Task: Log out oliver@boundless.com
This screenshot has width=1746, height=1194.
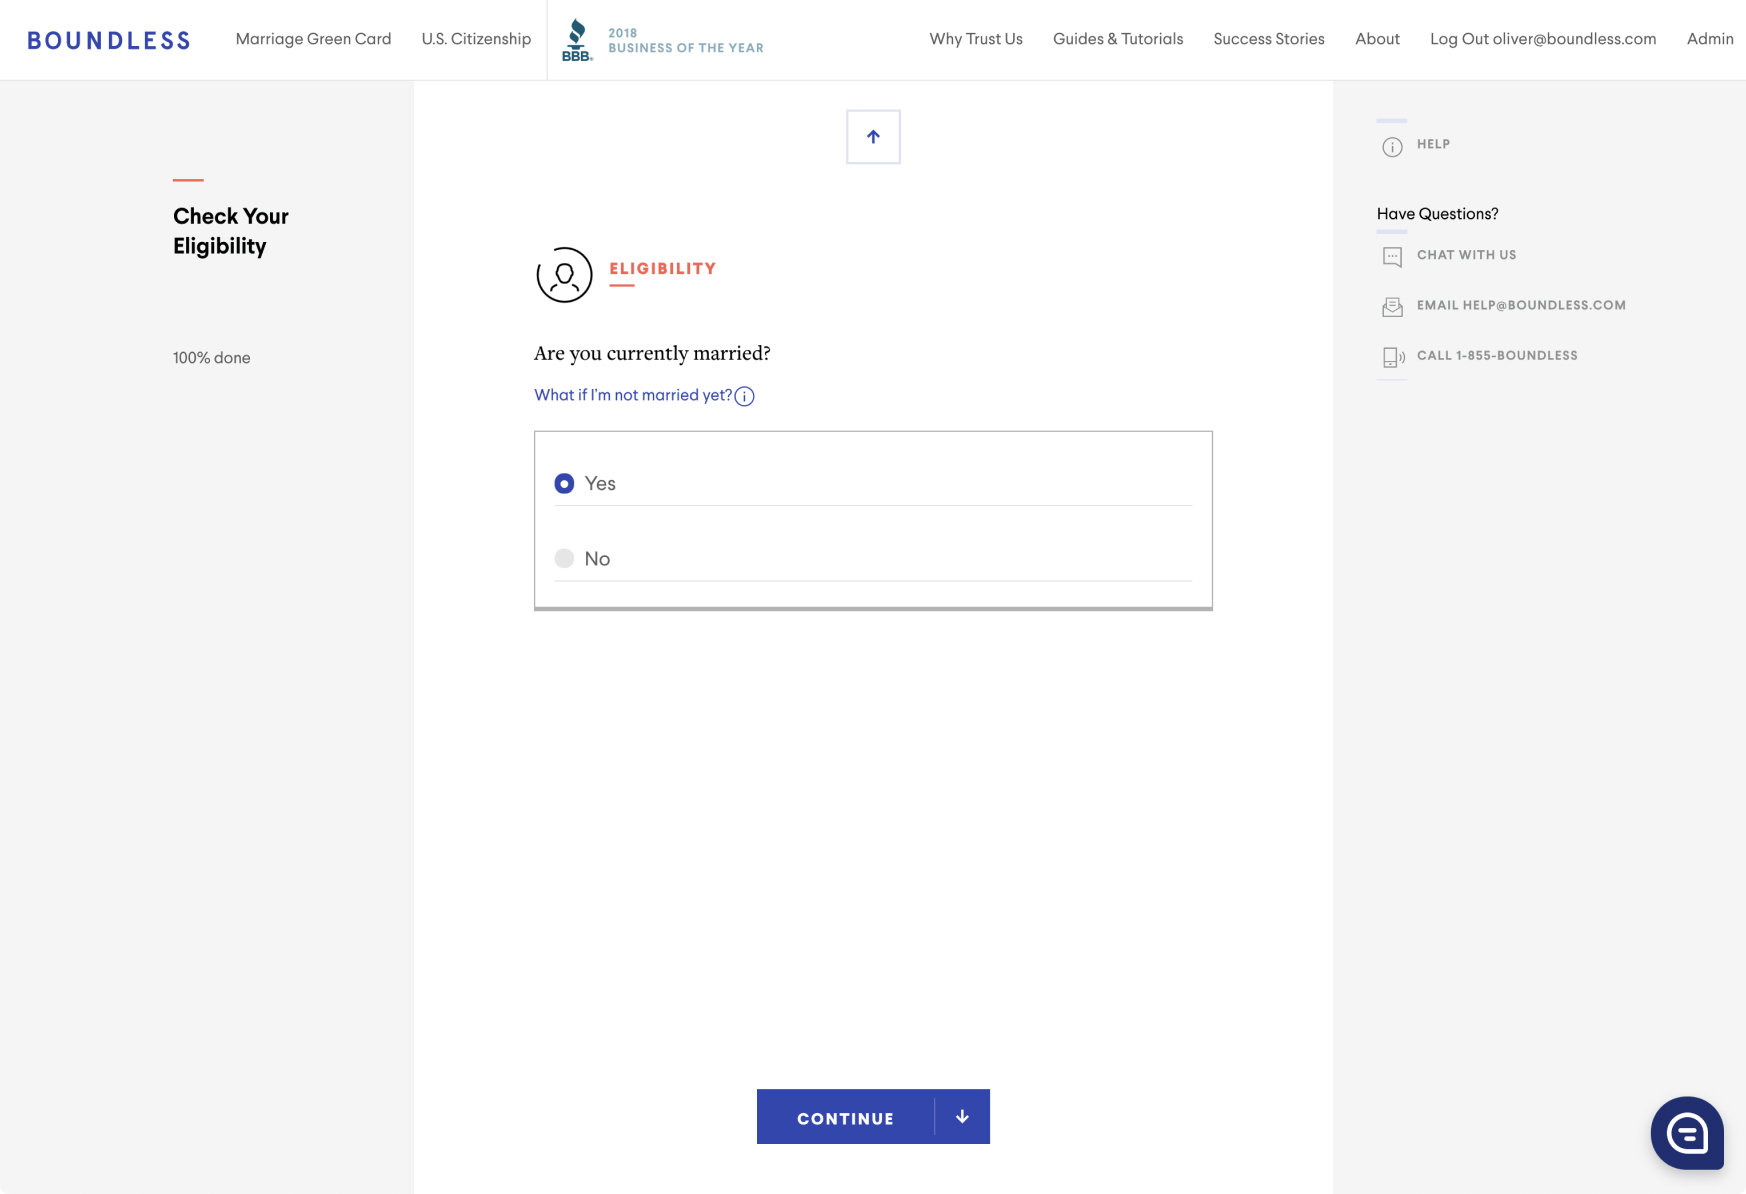Action: (1543, 39)
